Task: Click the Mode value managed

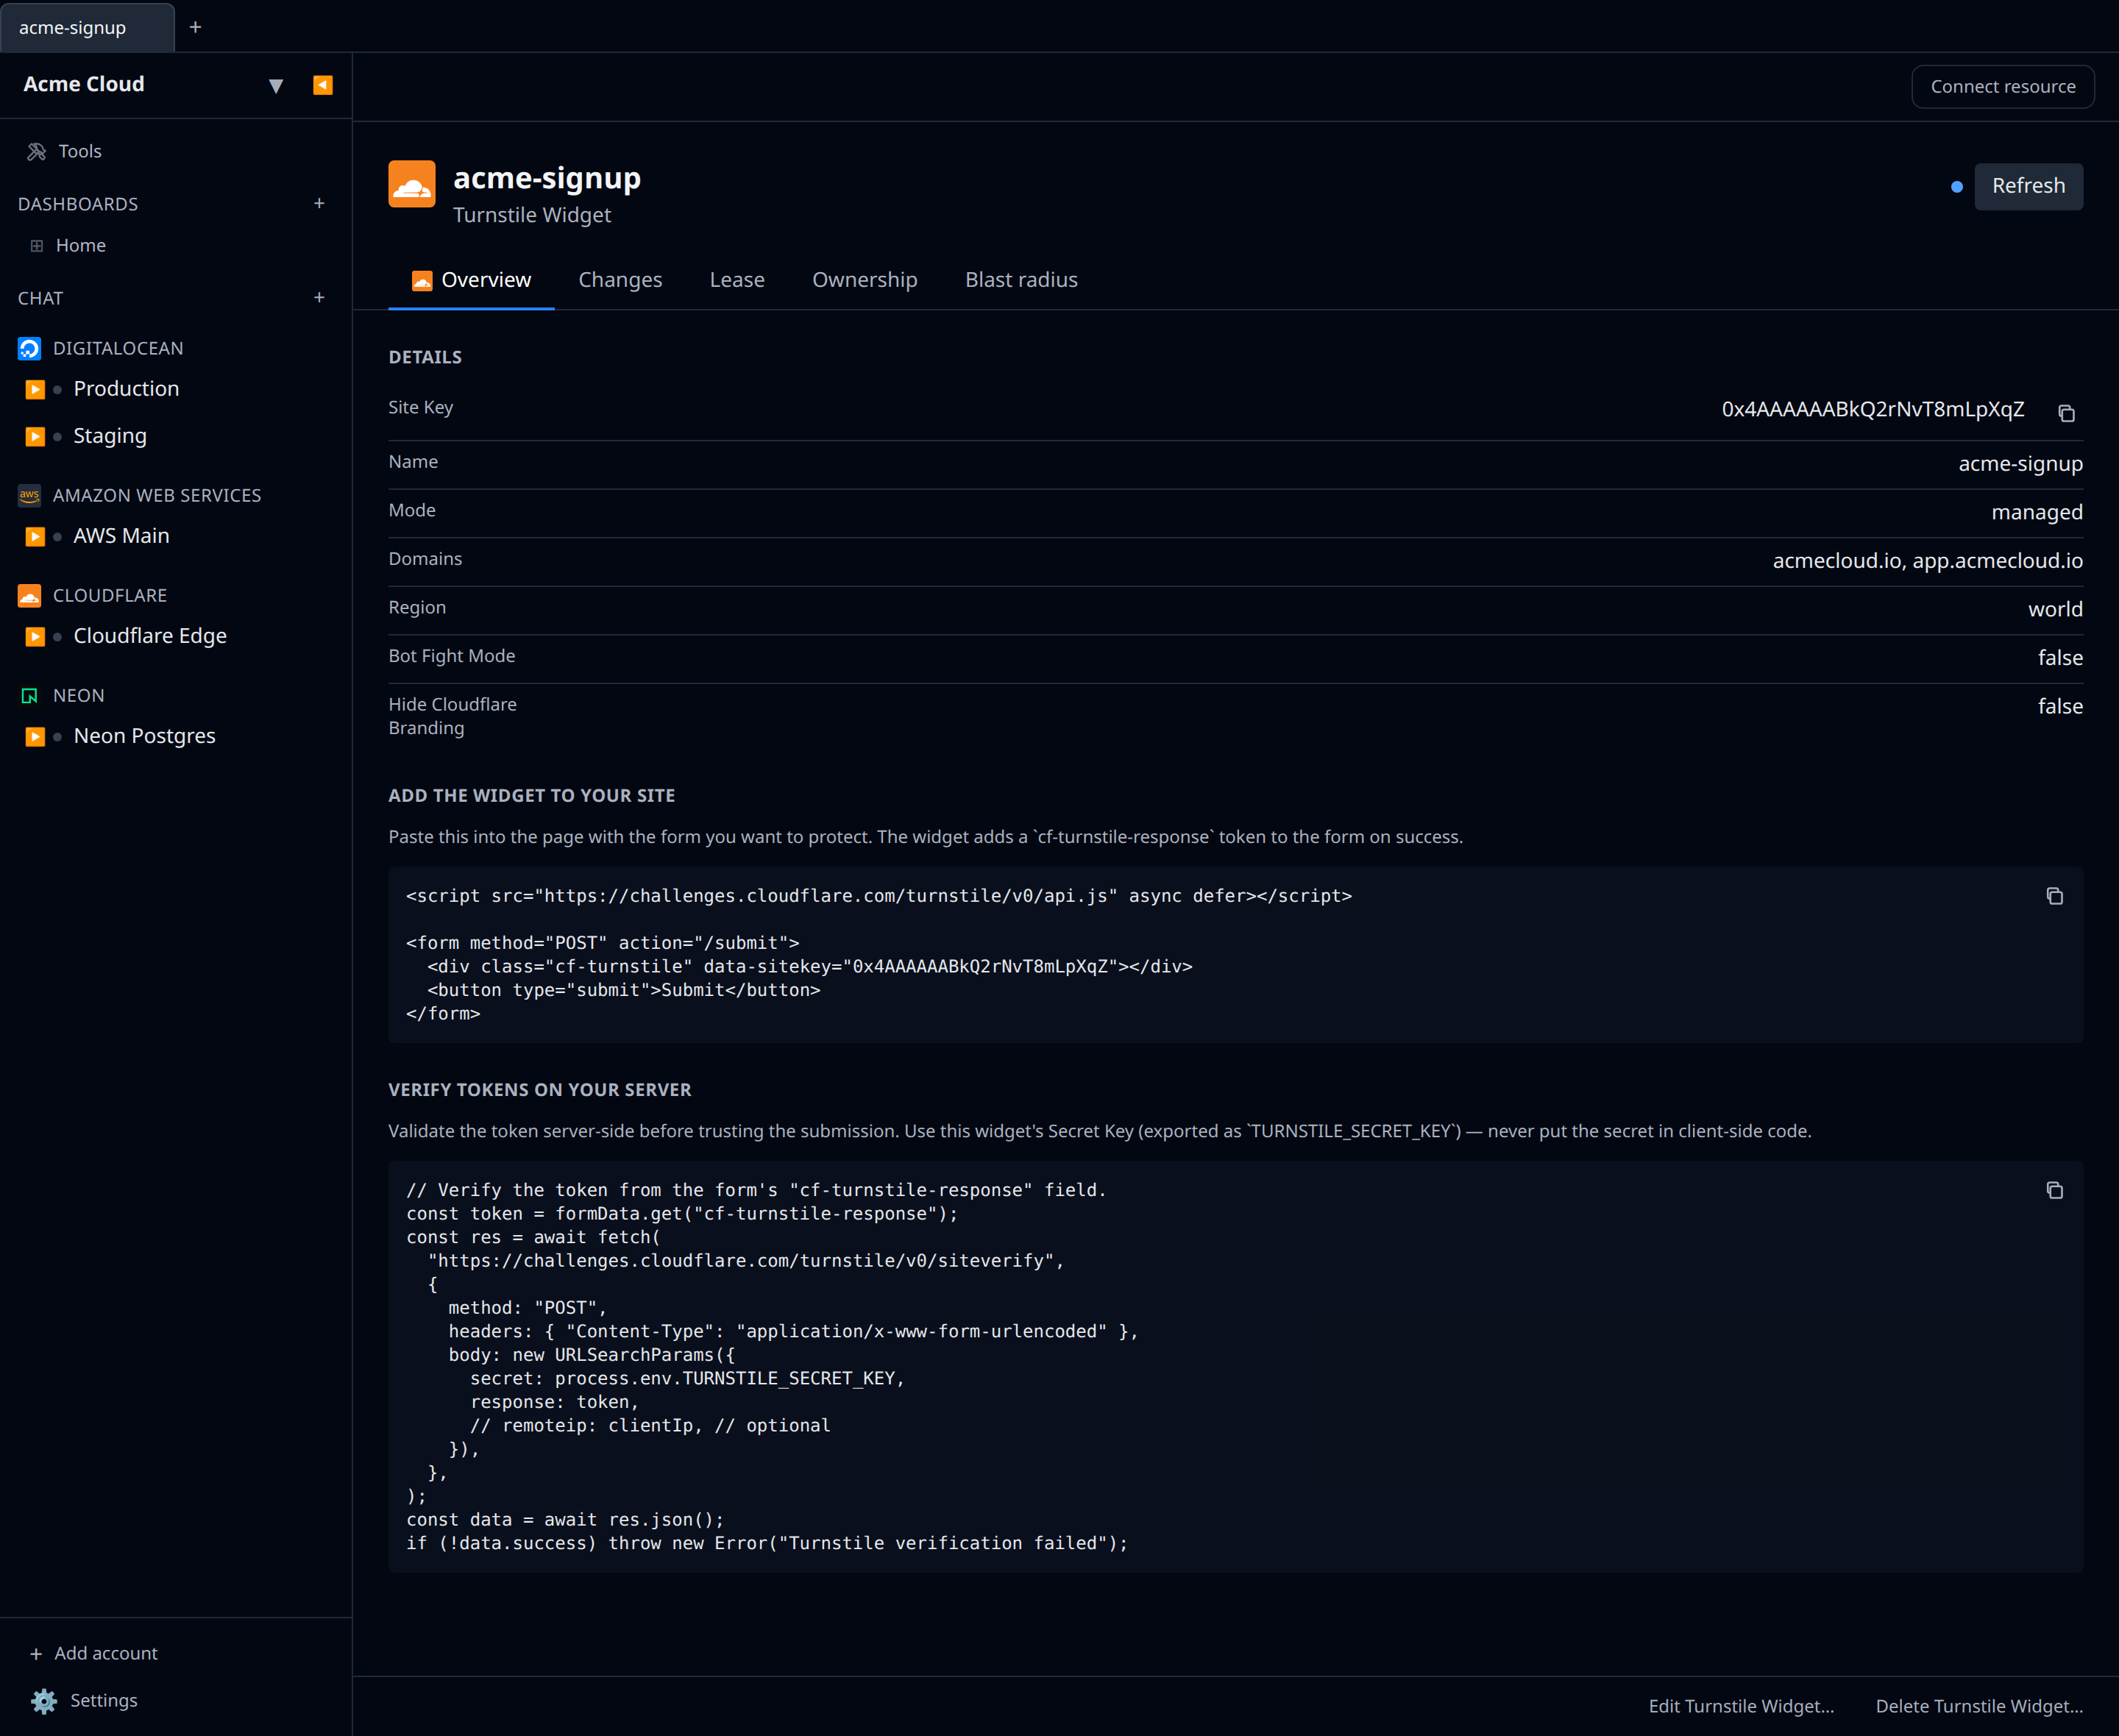Action: click(x=2036, y=512)
